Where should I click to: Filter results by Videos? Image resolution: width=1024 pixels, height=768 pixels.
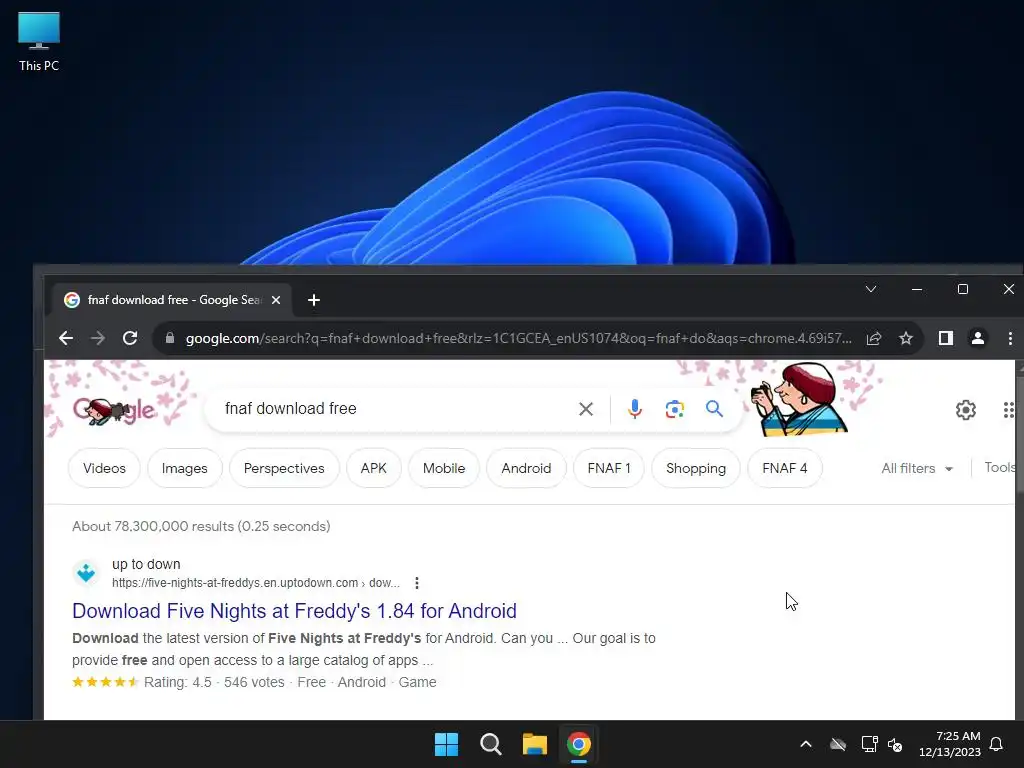click(x=104, y=468)
